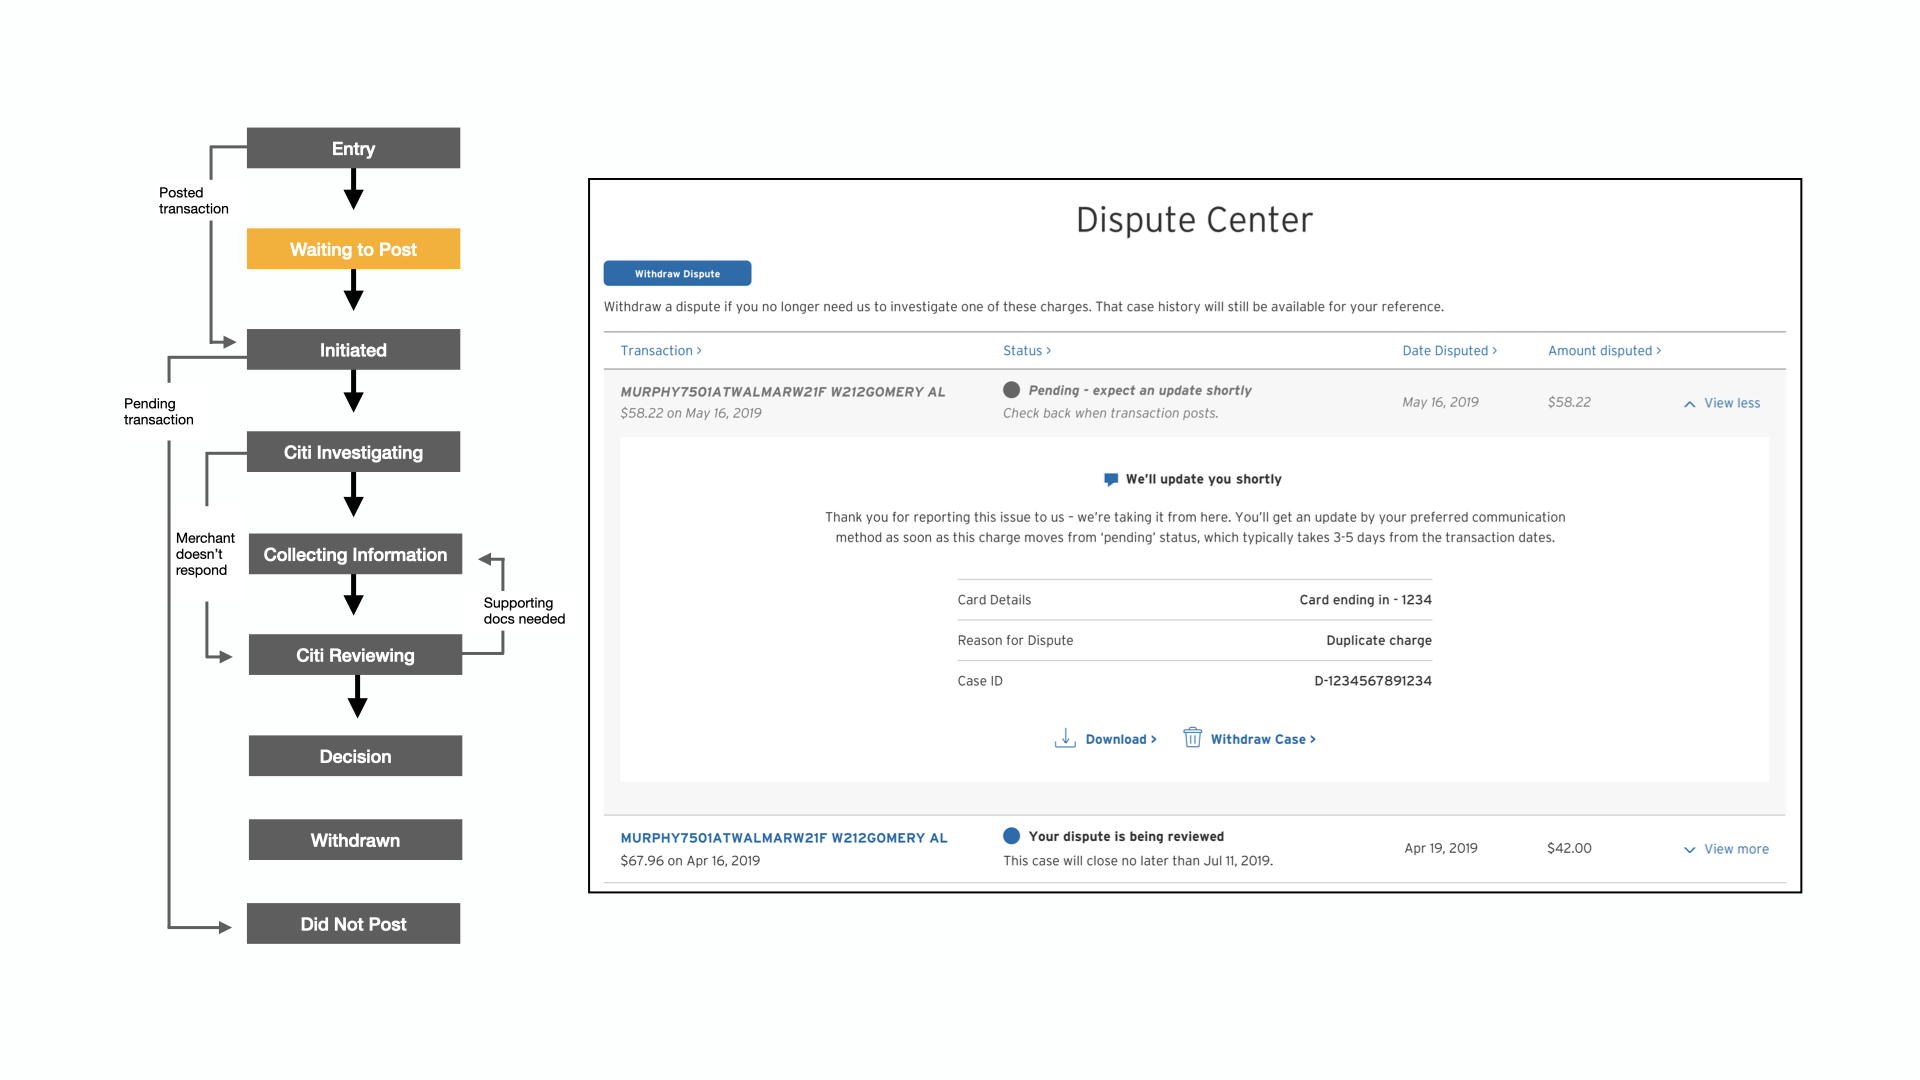The image size is (1920, 1080).
Task: Select the Entry flow box
Action: coord(353,148)
